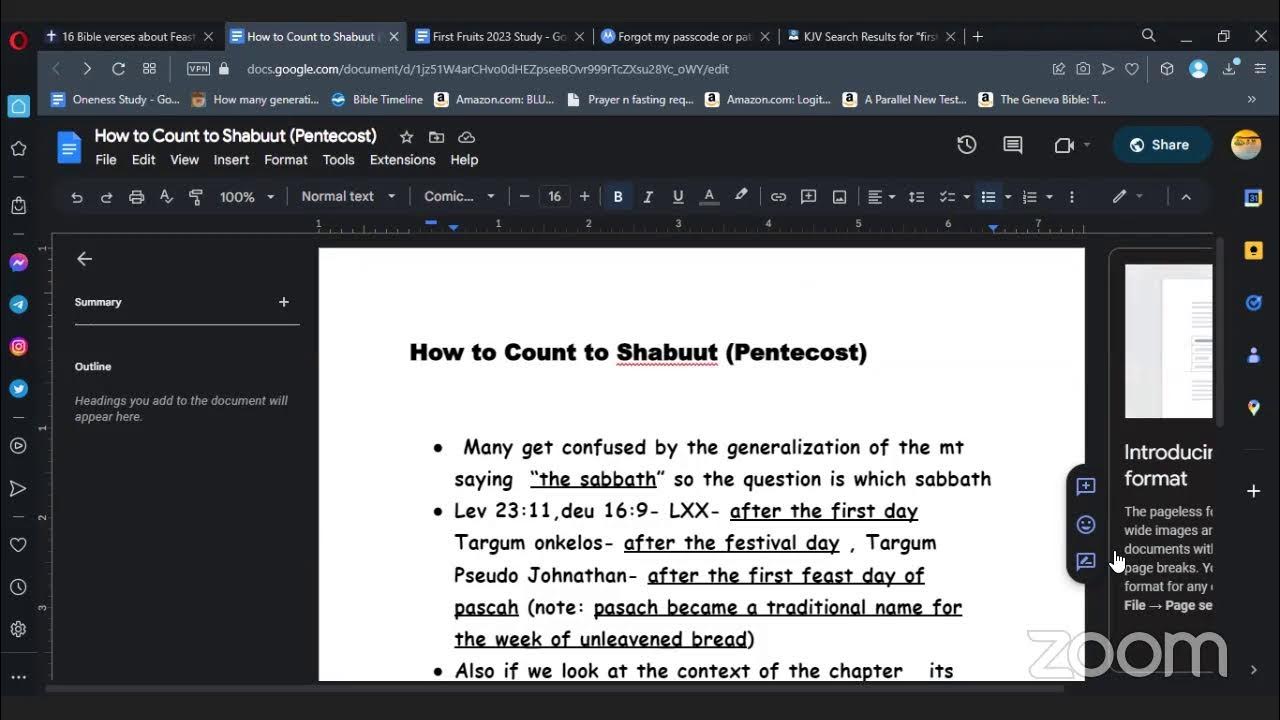Viewport: 1280px width, 720px height.
Task: Switch to First Fruits 2023 Study tab
Action: click(500, 37)
